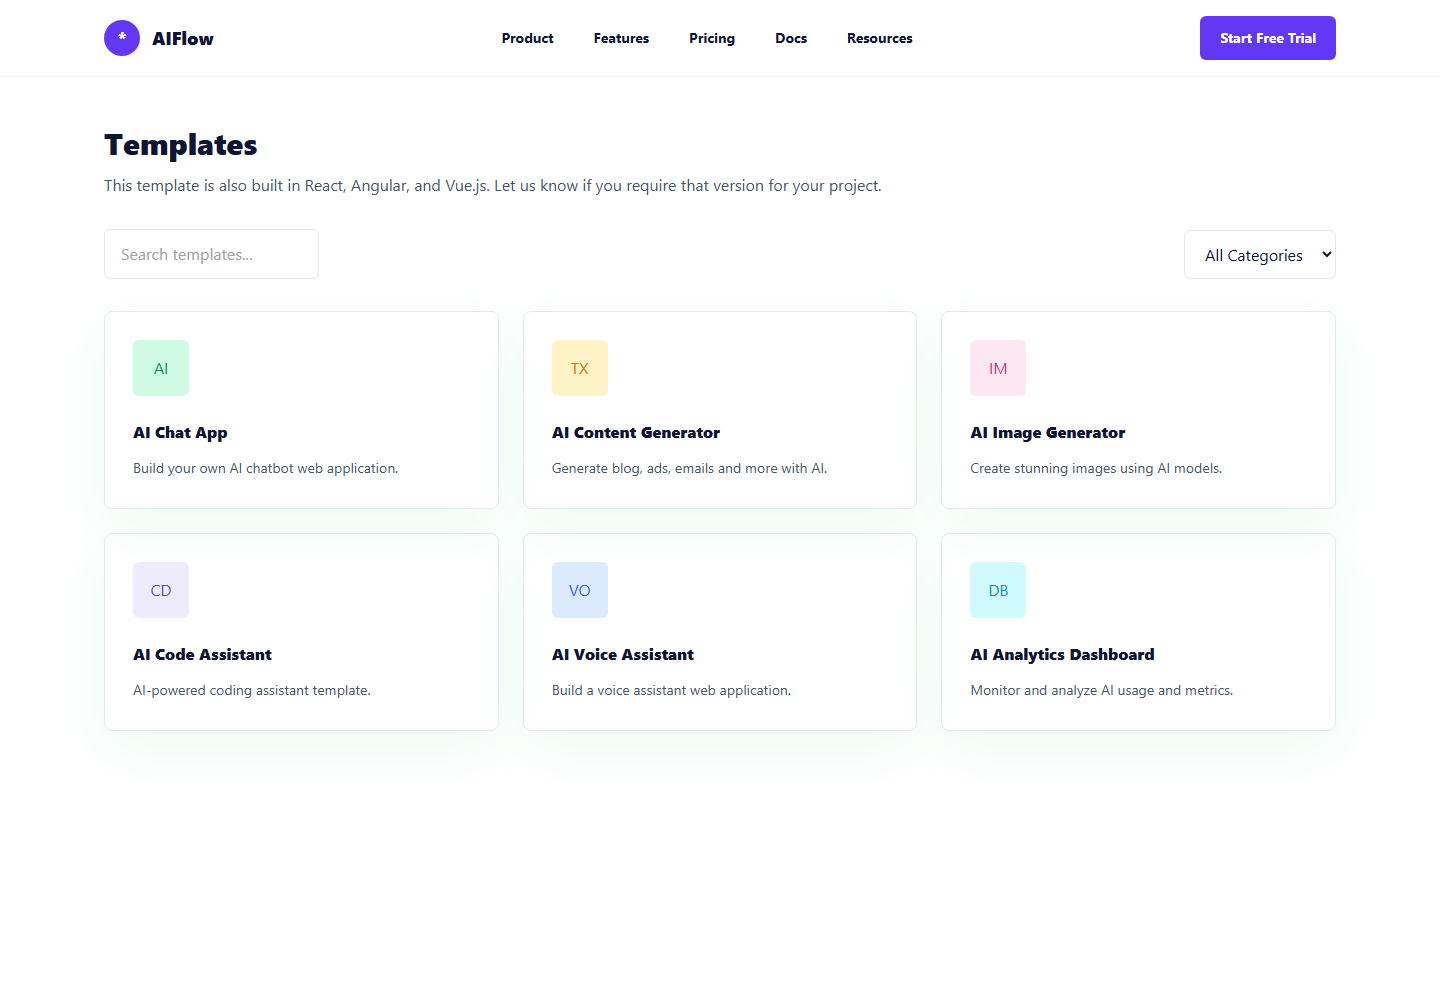Open the Product menu
Viewport: 1440px width, 1000px height.
[x=527, y=38]
